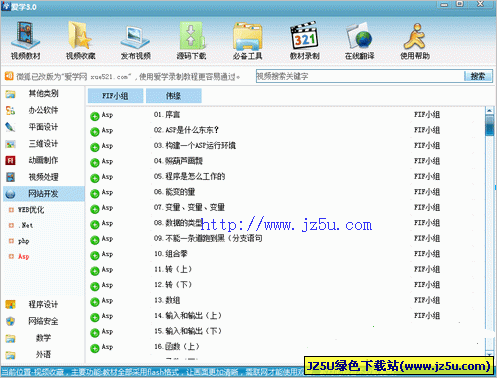Click green plus icon for 10.组合拳
This screenshot has width=497, height=378.
pos(95,255)
